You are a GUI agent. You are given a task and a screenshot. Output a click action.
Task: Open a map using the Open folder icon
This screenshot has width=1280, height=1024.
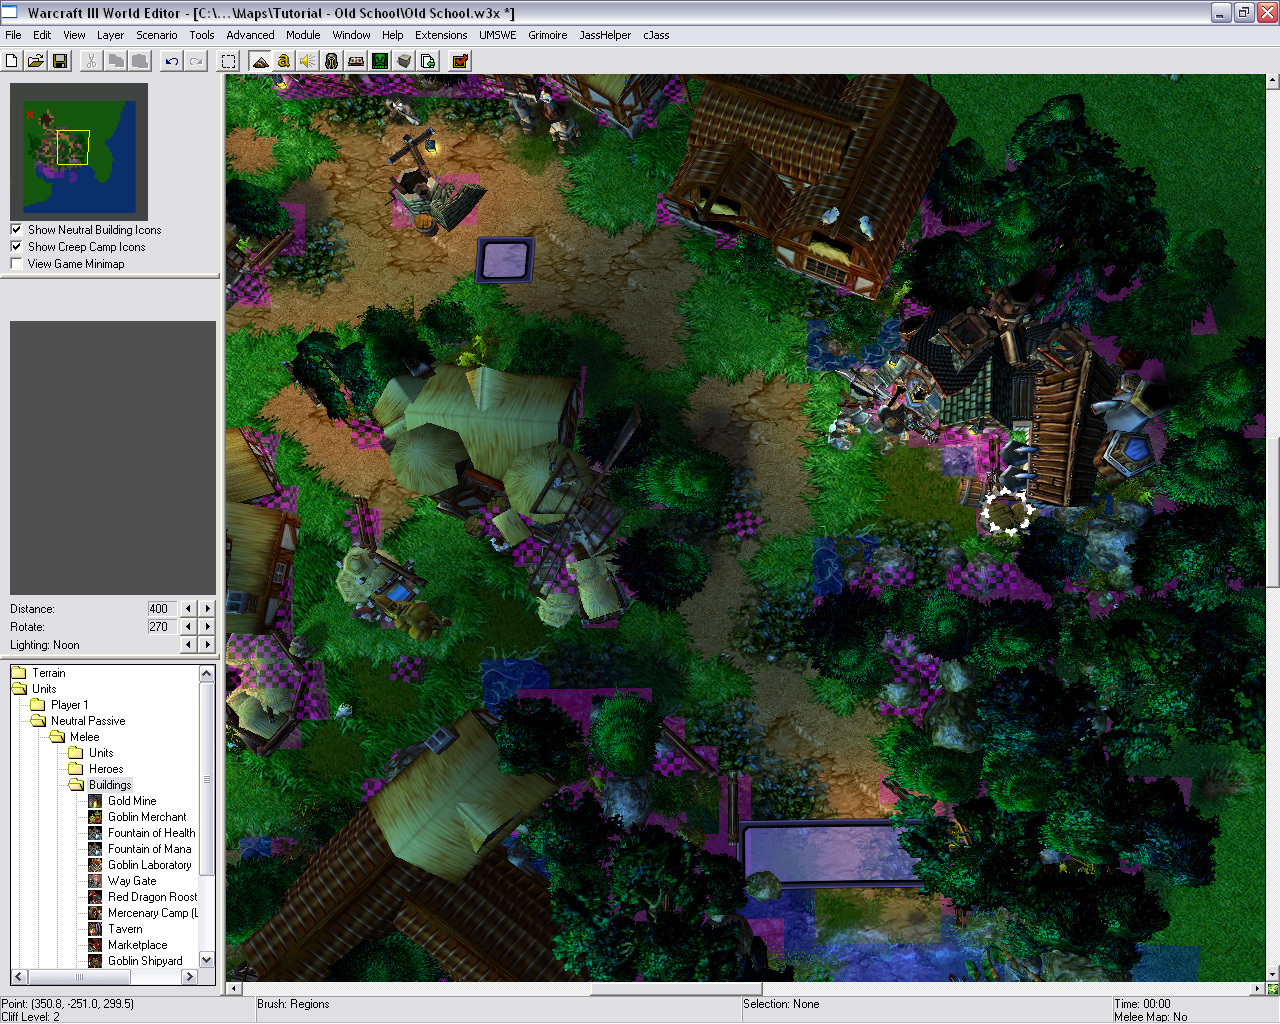36,61
